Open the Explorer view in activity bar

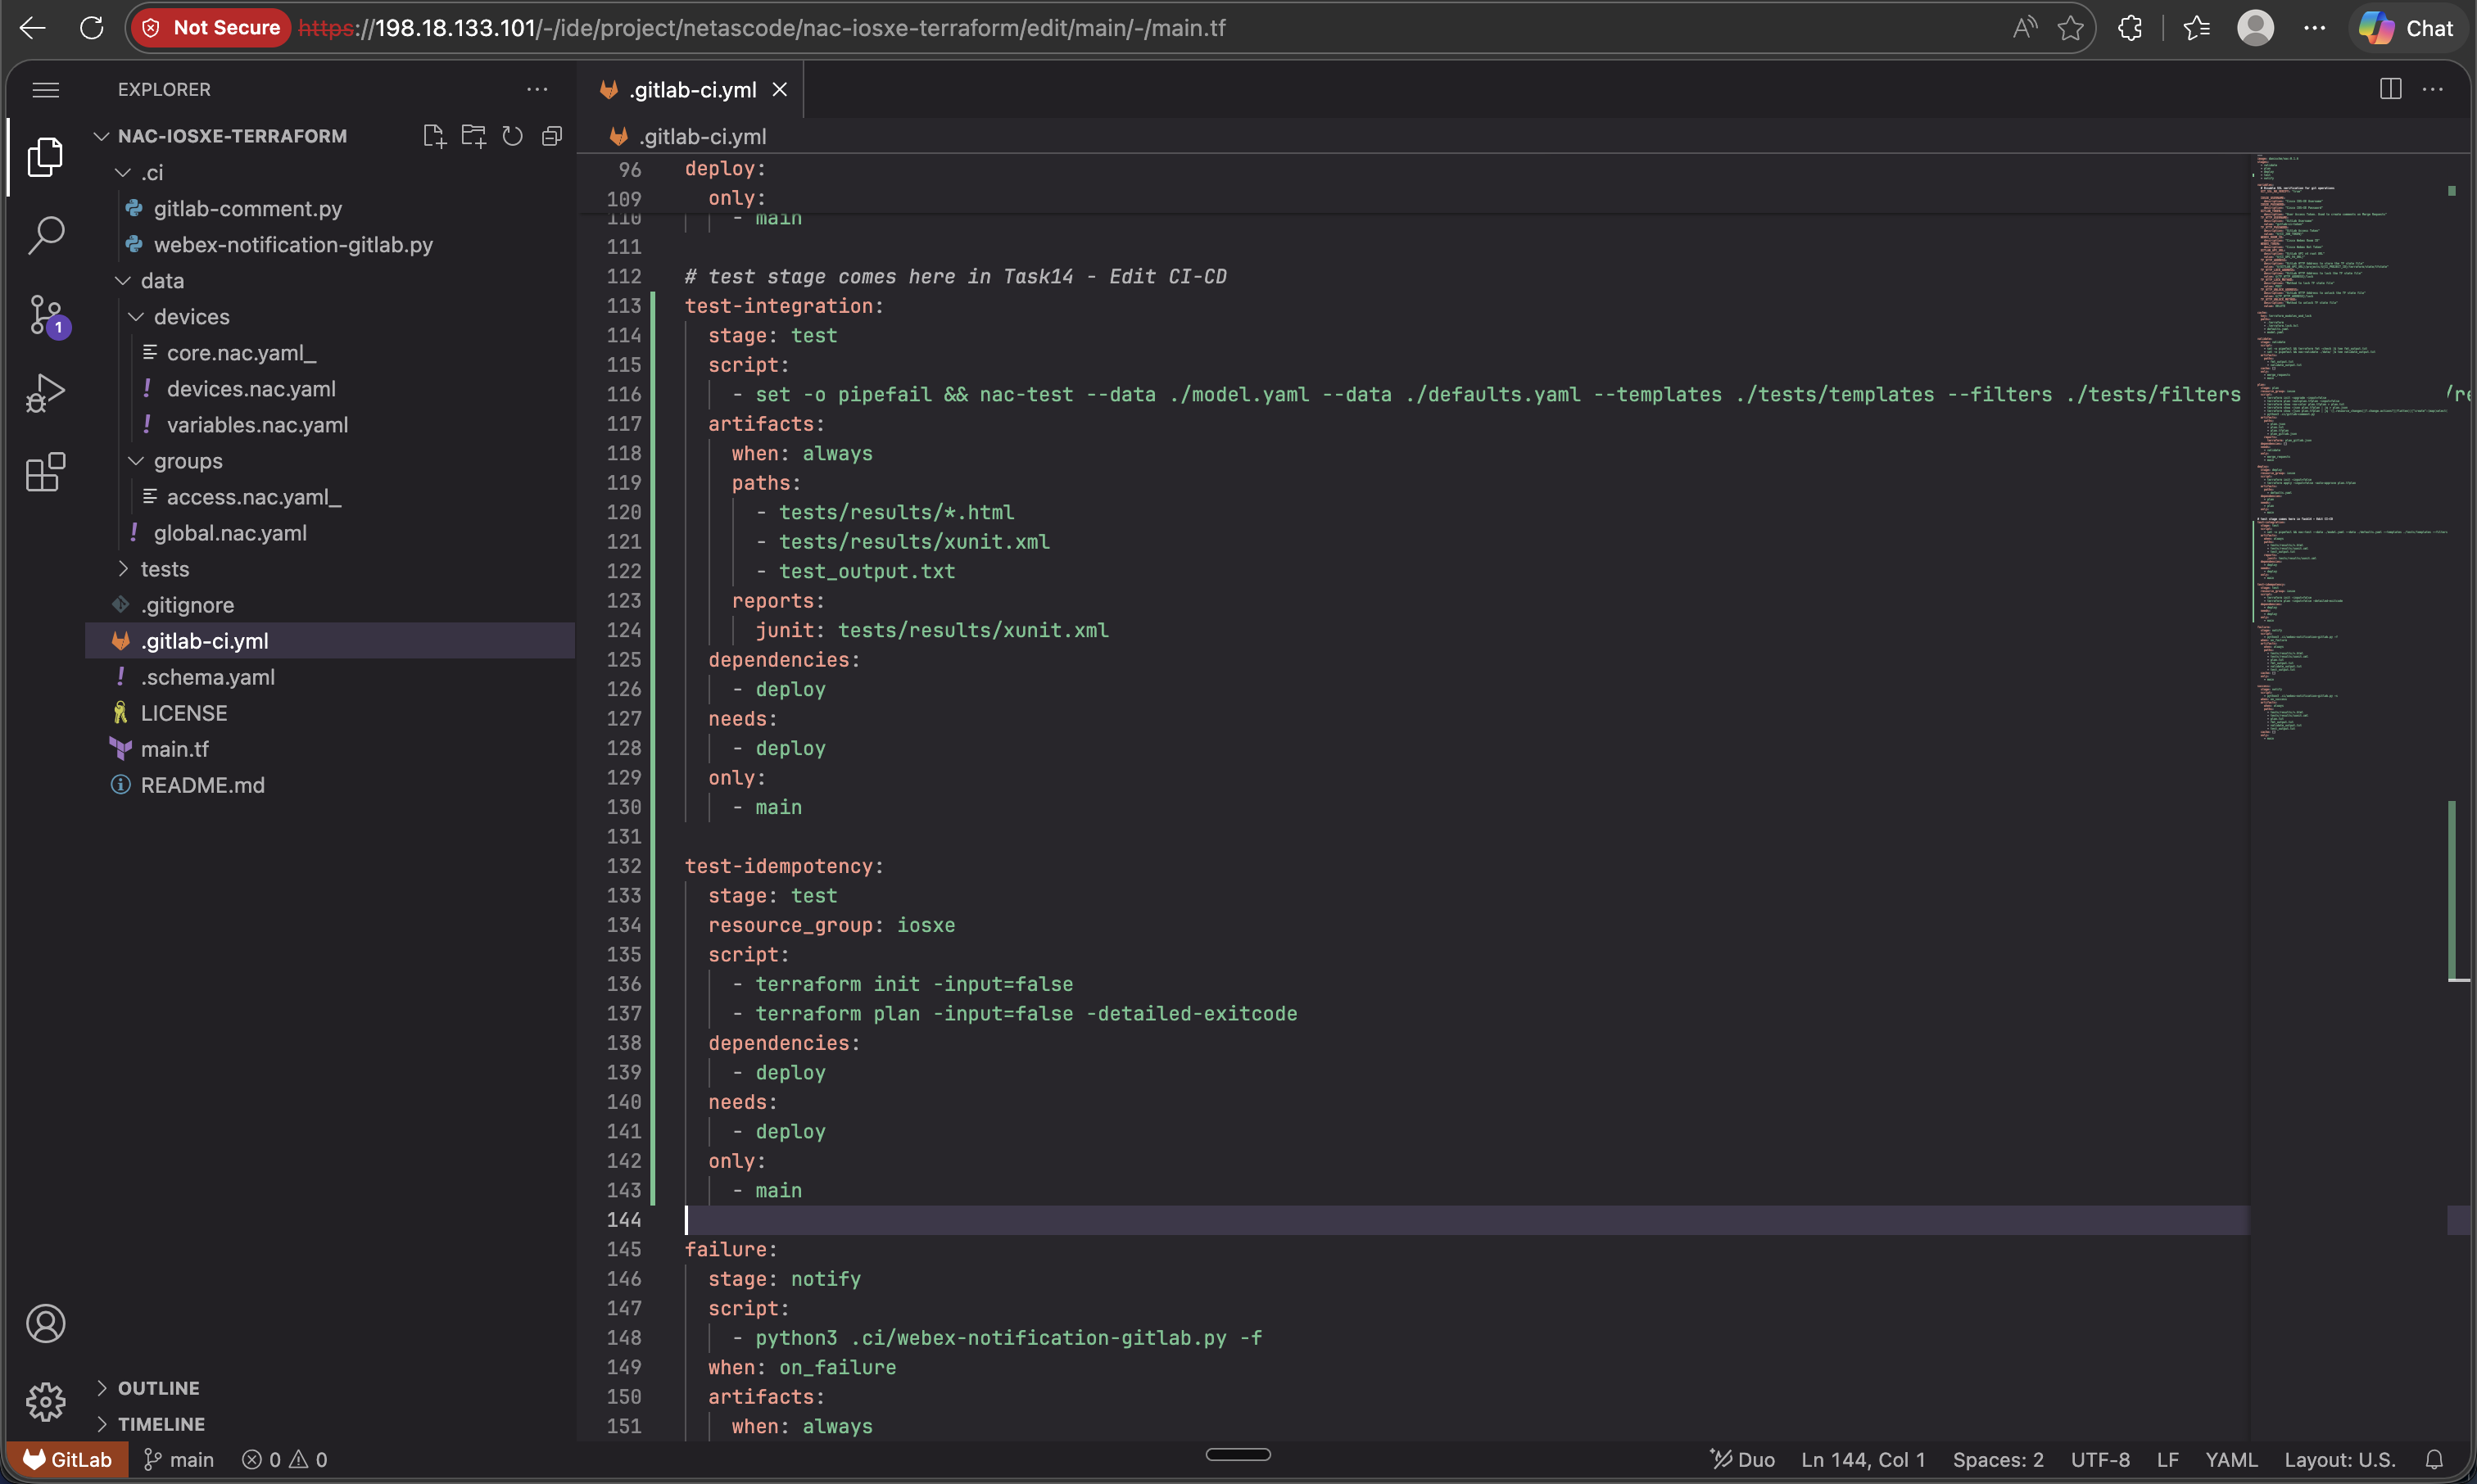click(45, 157)
